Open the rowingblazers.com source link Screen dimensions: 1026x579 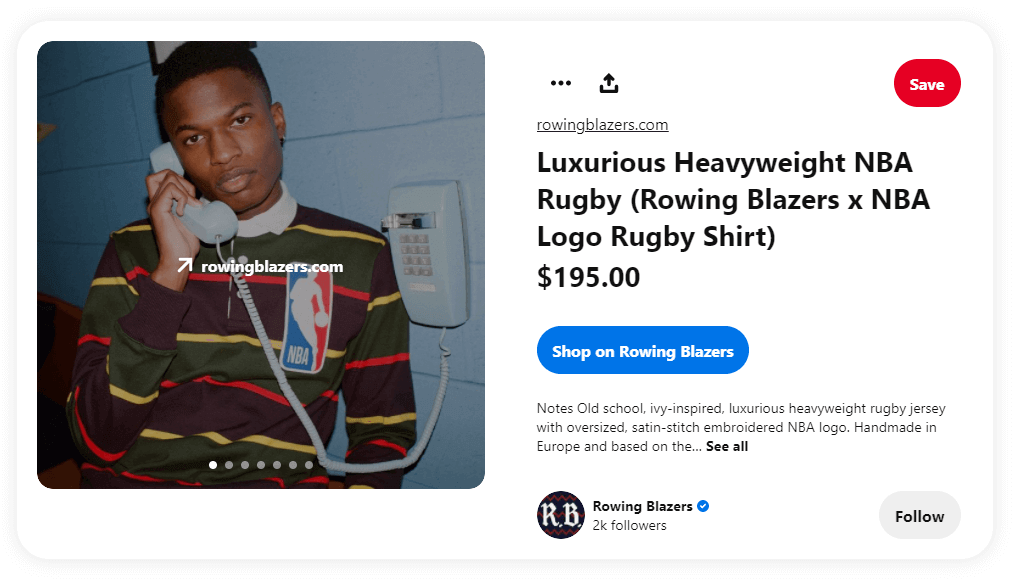[x=599, y=124]
